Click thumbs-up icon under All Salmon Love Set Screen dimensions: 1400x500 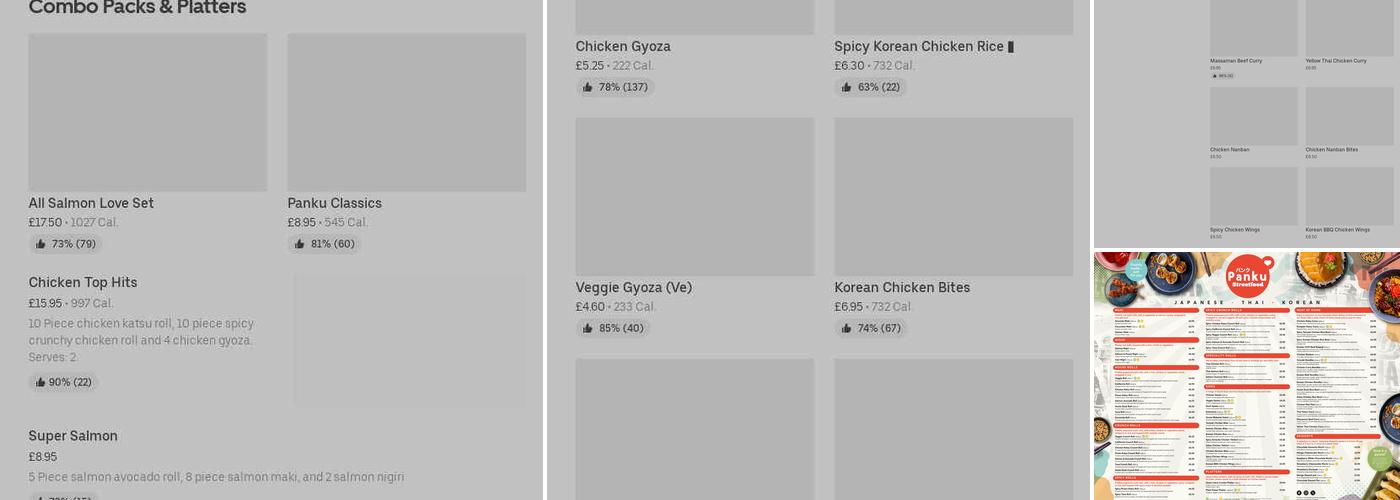pos(41,244)
